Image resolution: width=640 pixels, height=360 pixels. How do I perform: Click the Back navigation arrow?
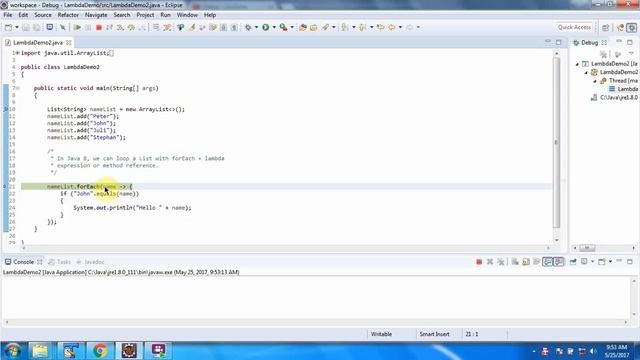392,27
